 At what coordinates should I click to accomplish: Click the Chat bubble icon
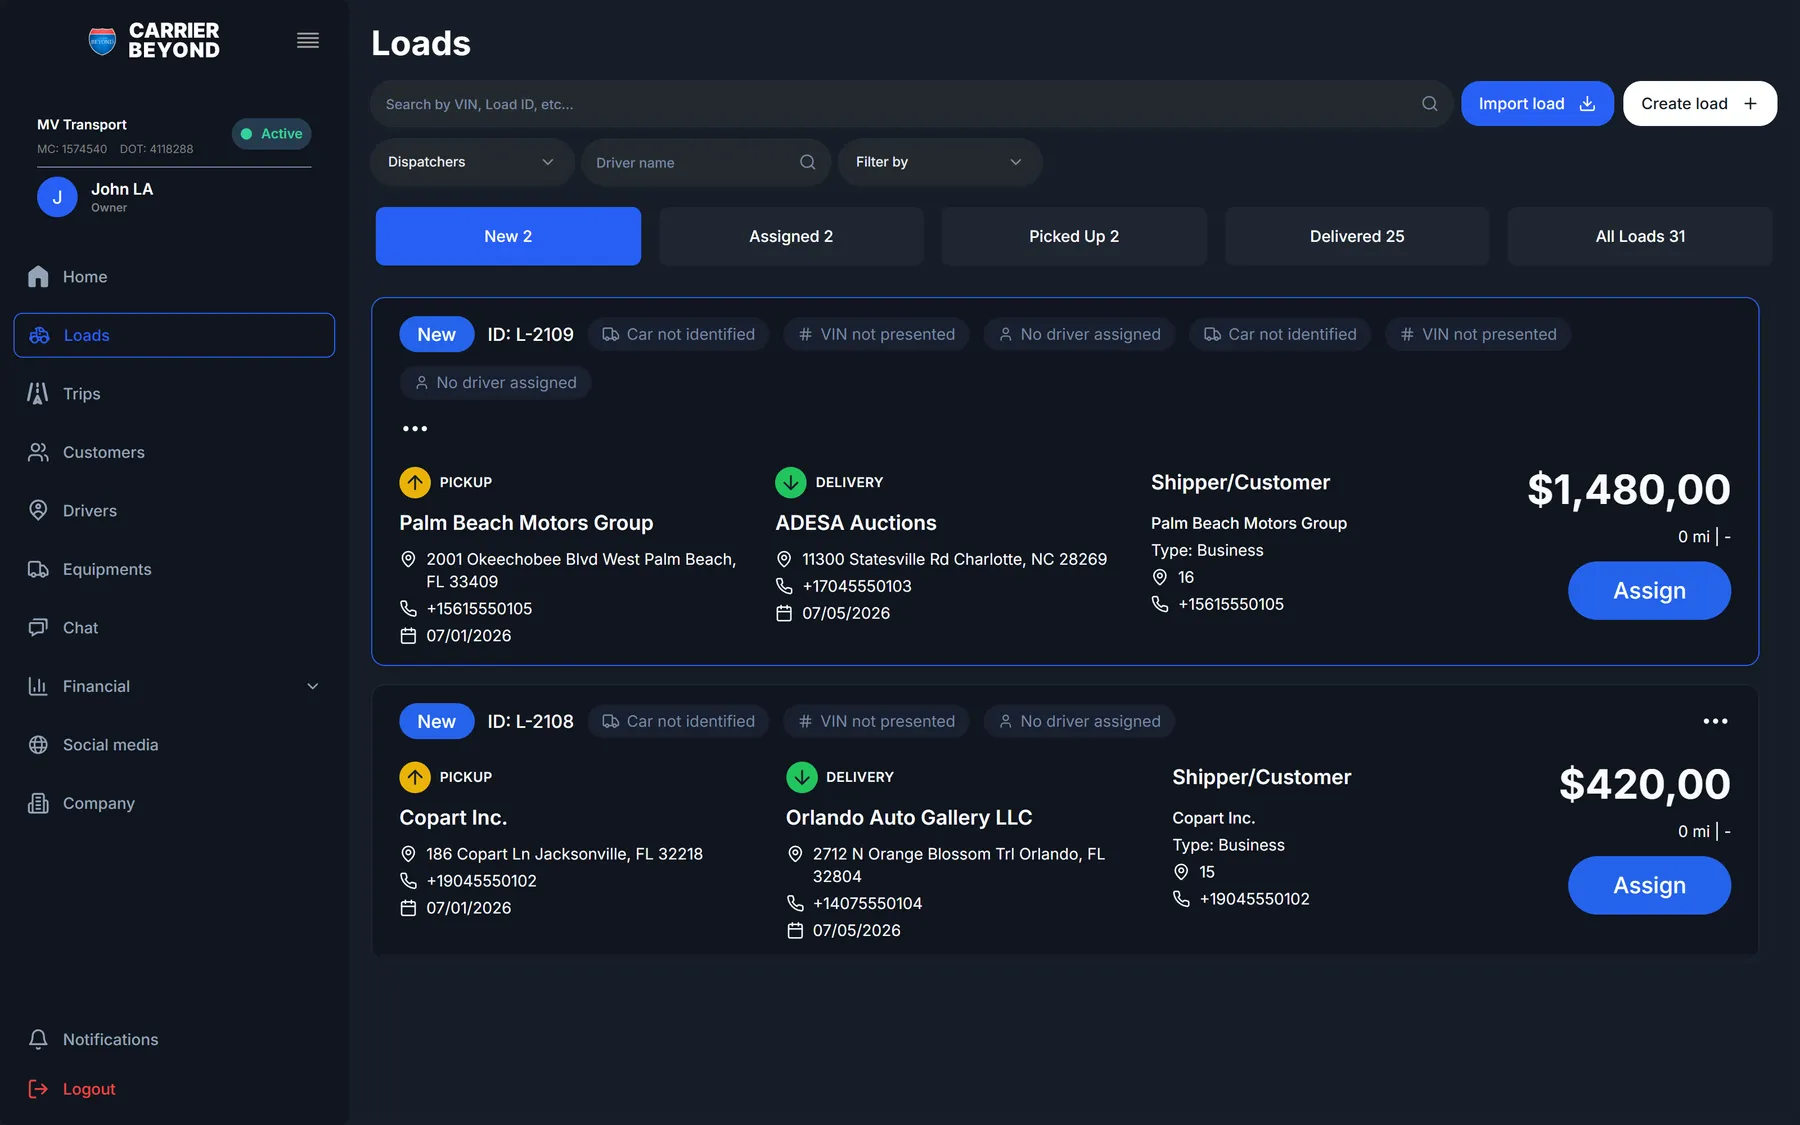[38, 628]
